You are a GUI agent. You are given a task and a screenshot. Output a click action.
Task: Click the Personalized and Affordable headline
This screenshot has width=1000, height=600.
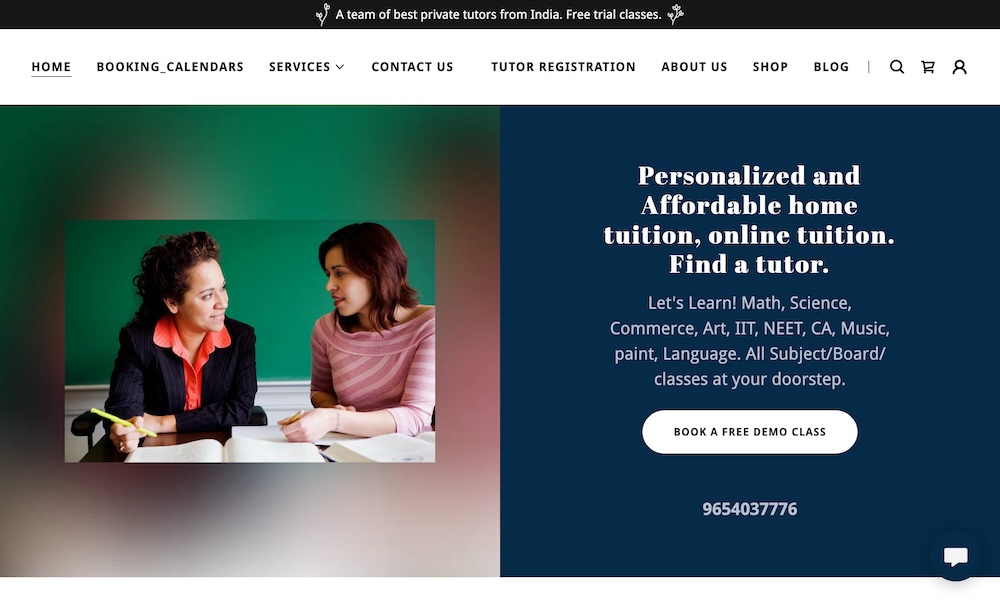(x=749, y=219)
